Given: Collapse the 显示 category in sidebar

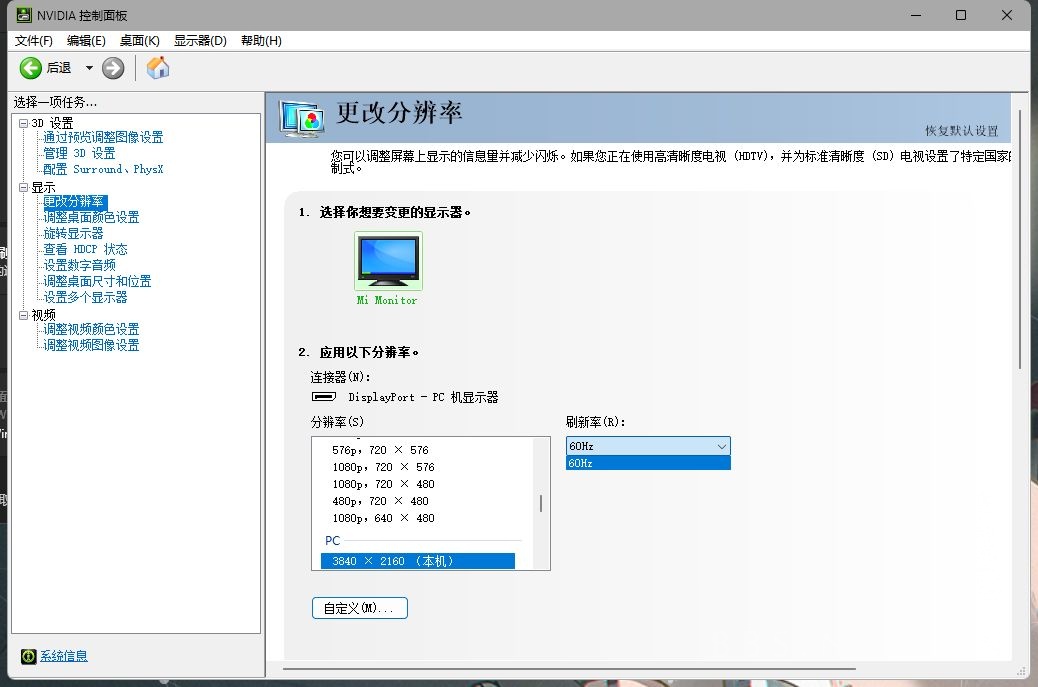Looking at the screenshot, I should [x=22, y=185].
